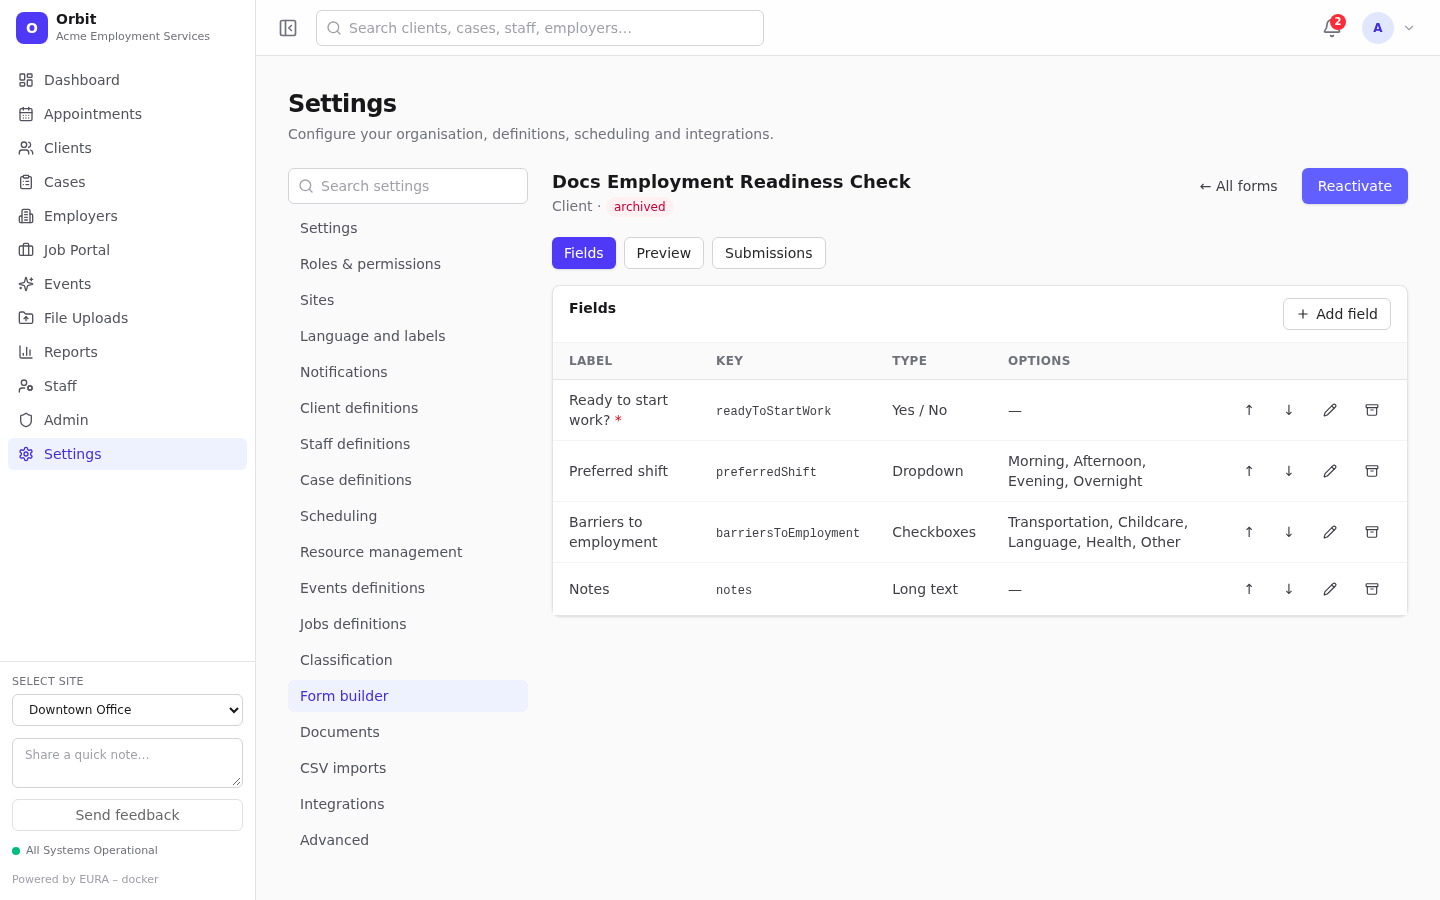This screenshot has height=900, width=1440.
Task: Move Preferred shift field down
Action: pyautogui.click(x=1289, y=471)
